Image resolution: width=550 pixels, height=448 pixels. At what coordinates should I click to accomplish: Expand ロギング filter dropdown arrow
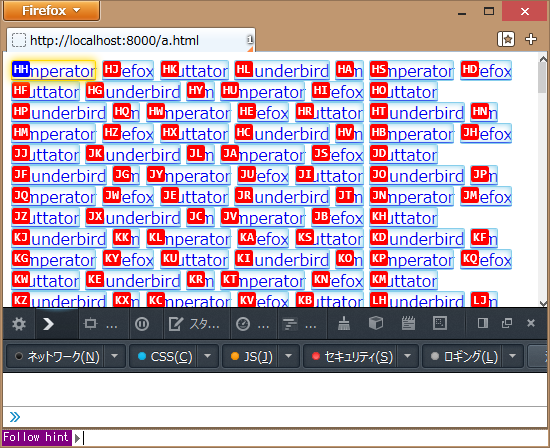point(513,356)
